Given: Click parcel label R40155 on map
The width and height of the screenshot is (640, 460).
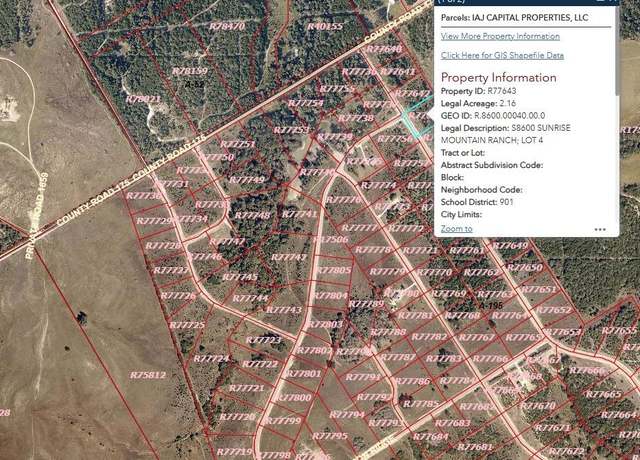Looking at the screenshot, I should [325, 27].
